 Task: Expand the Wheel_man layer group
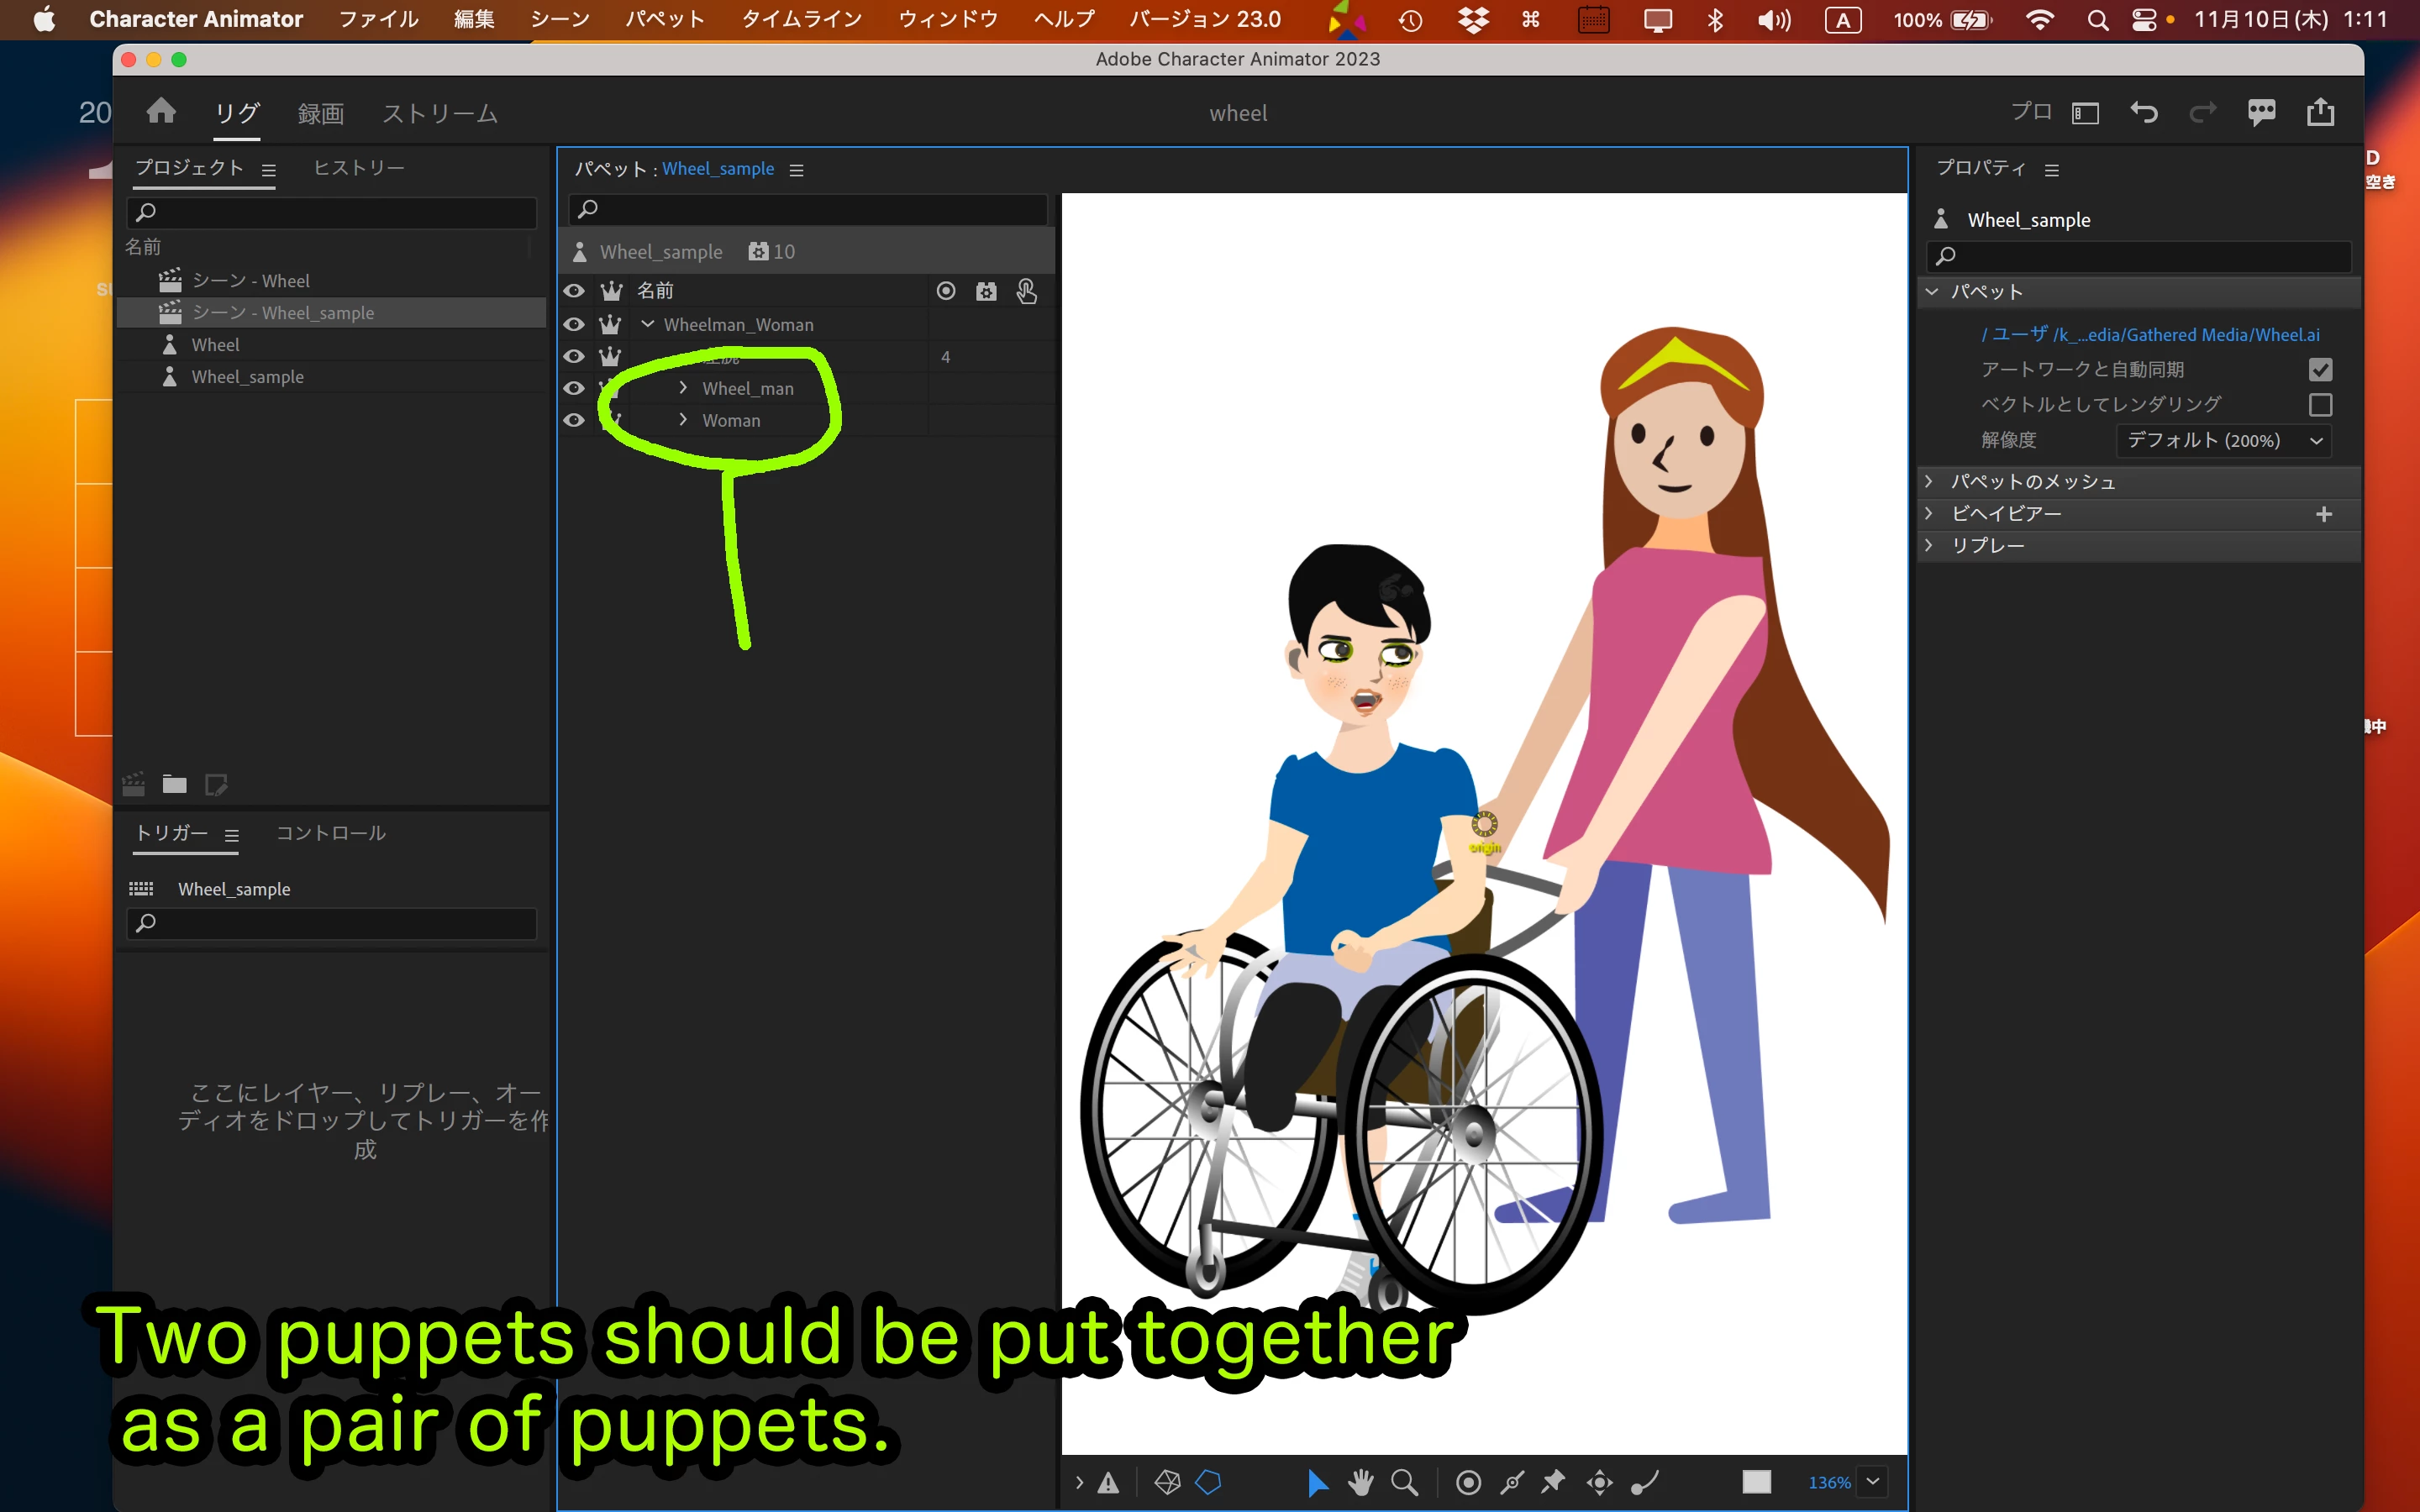(683, 388)
